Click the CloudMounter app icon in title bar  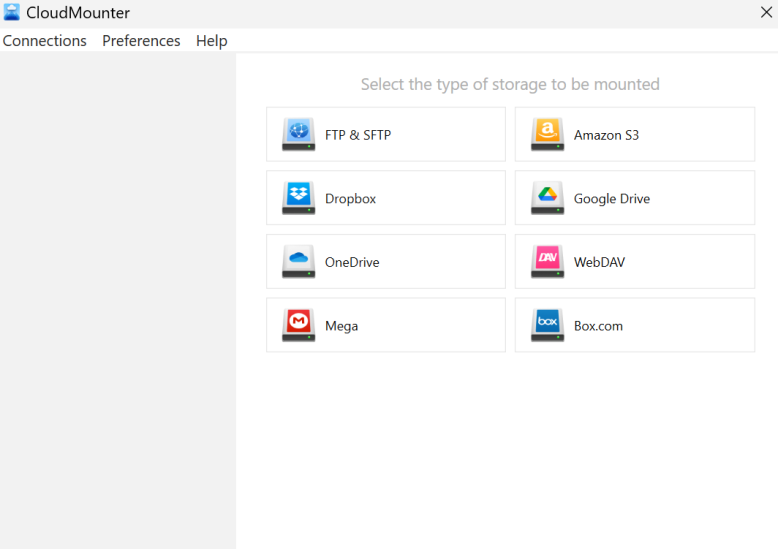coord(12,13)
